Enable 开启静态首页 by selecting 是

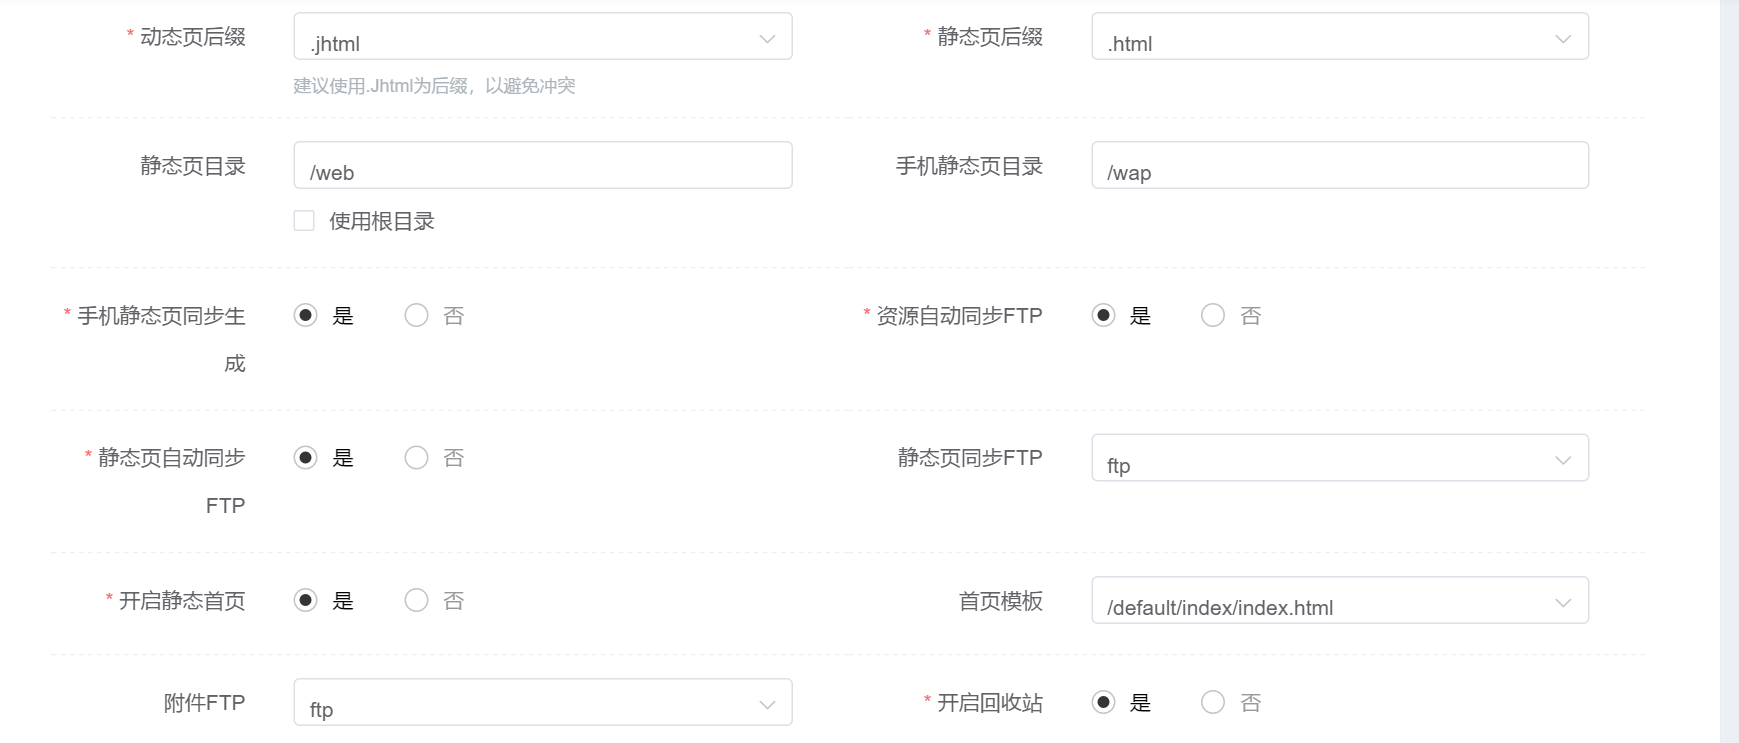(306, 601)
